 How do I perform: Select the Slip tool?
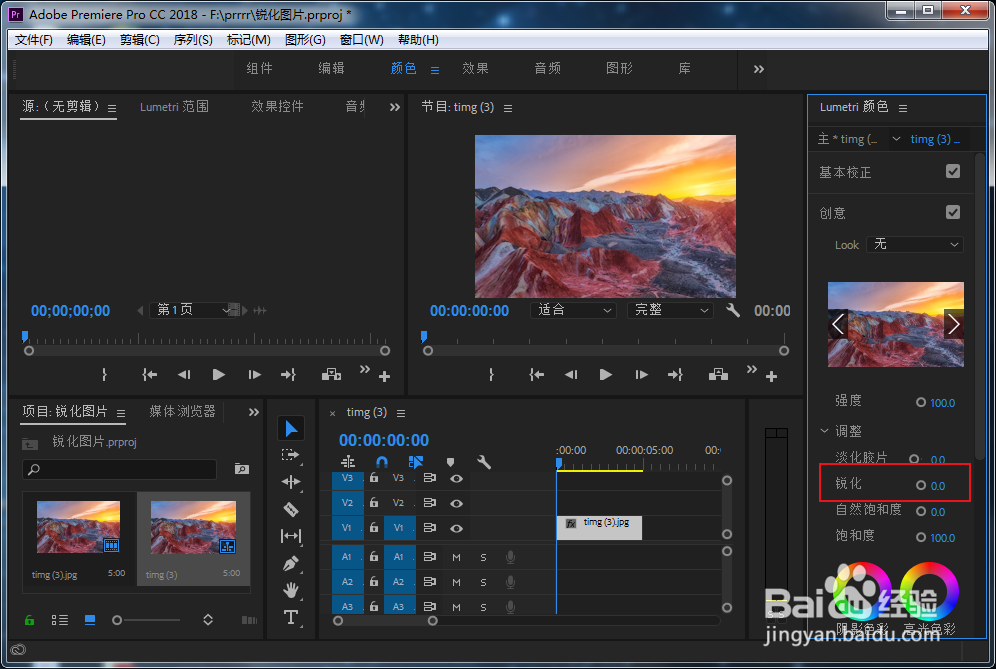coord(290,536)
